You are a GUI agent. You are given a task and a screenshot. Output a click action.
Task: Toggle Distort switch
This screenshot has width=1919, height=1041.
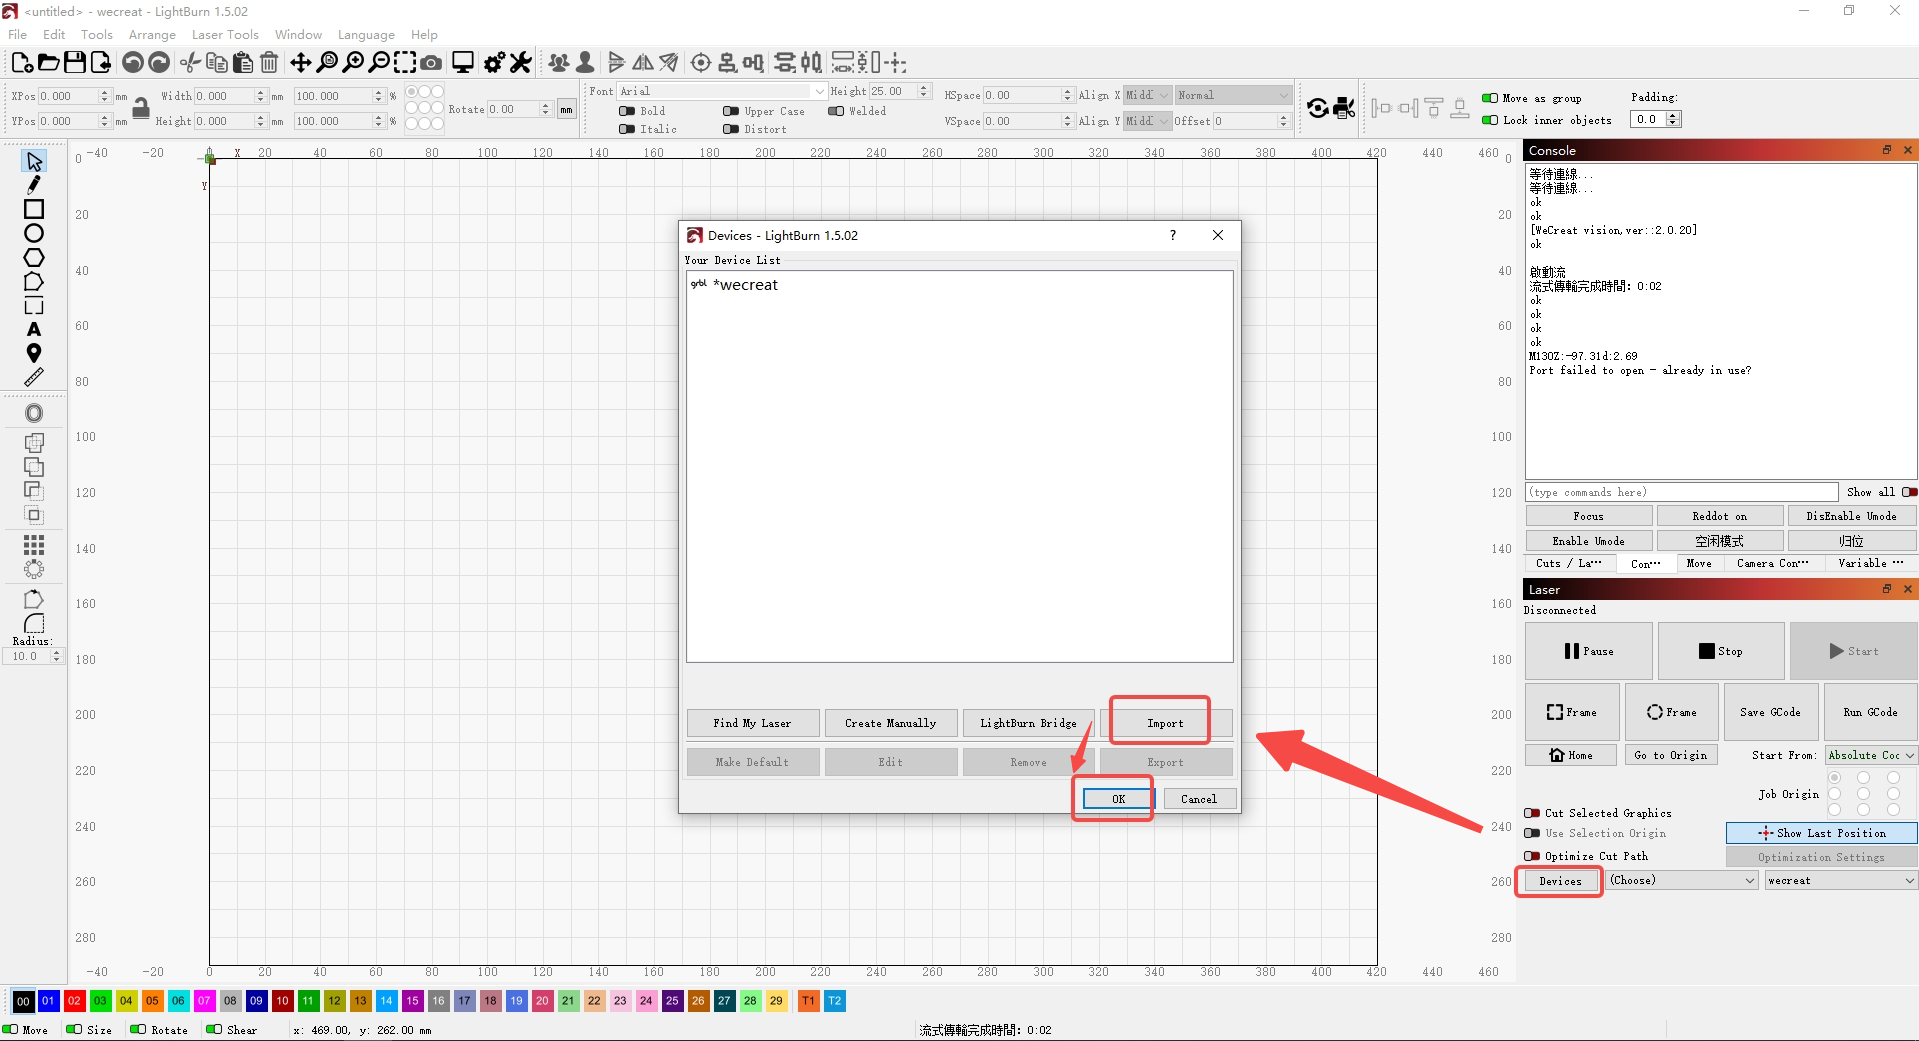(x=731, y=129)
